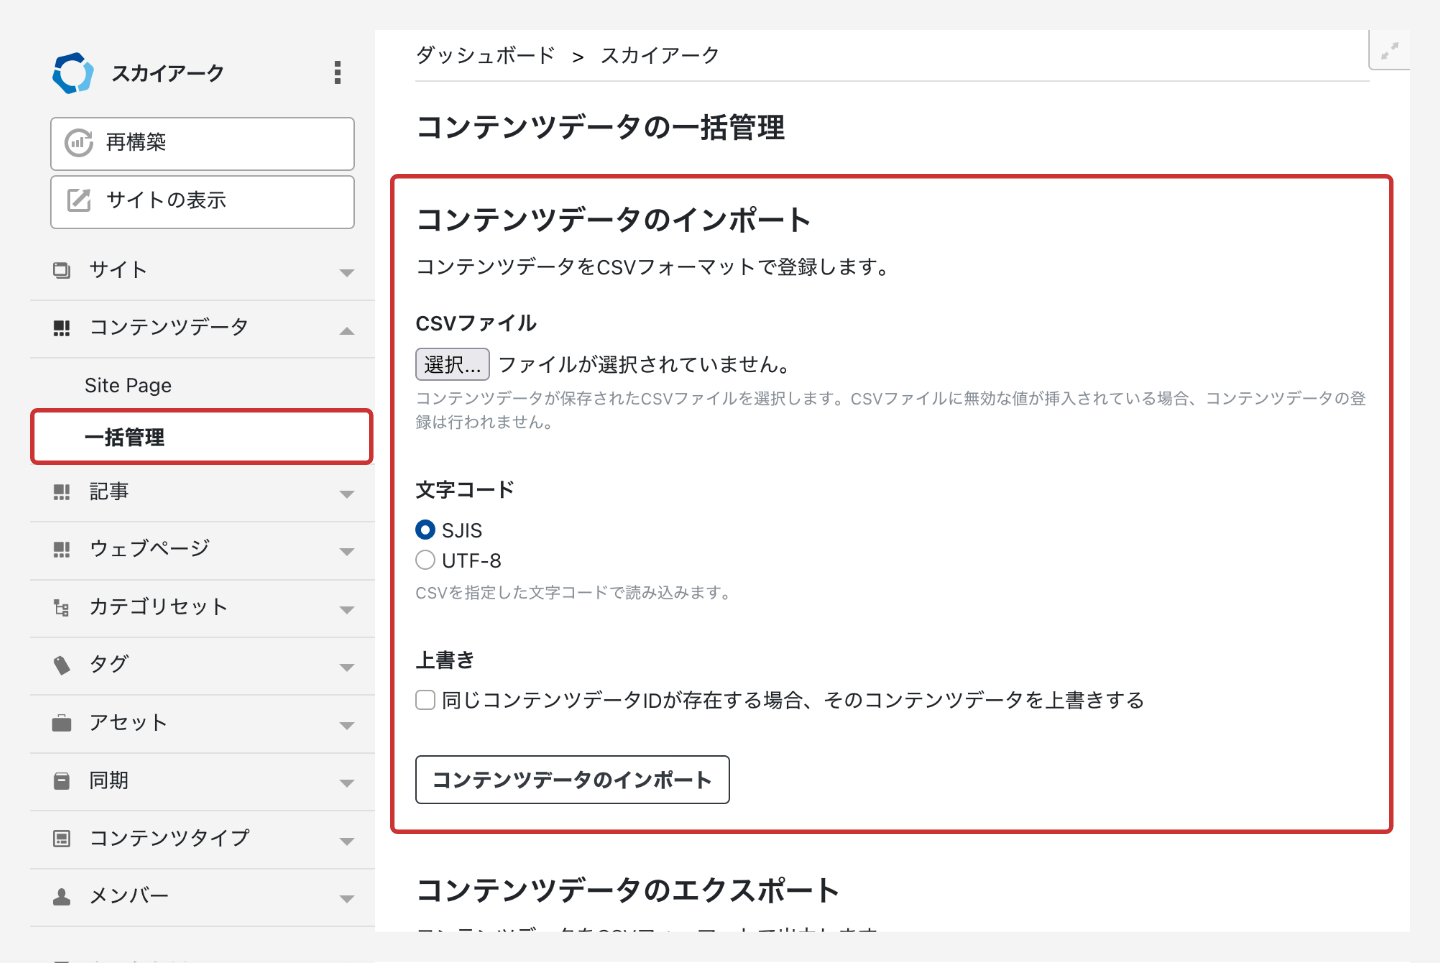
Task: Click the expand icon at top right
Action: click(1389, 51)
